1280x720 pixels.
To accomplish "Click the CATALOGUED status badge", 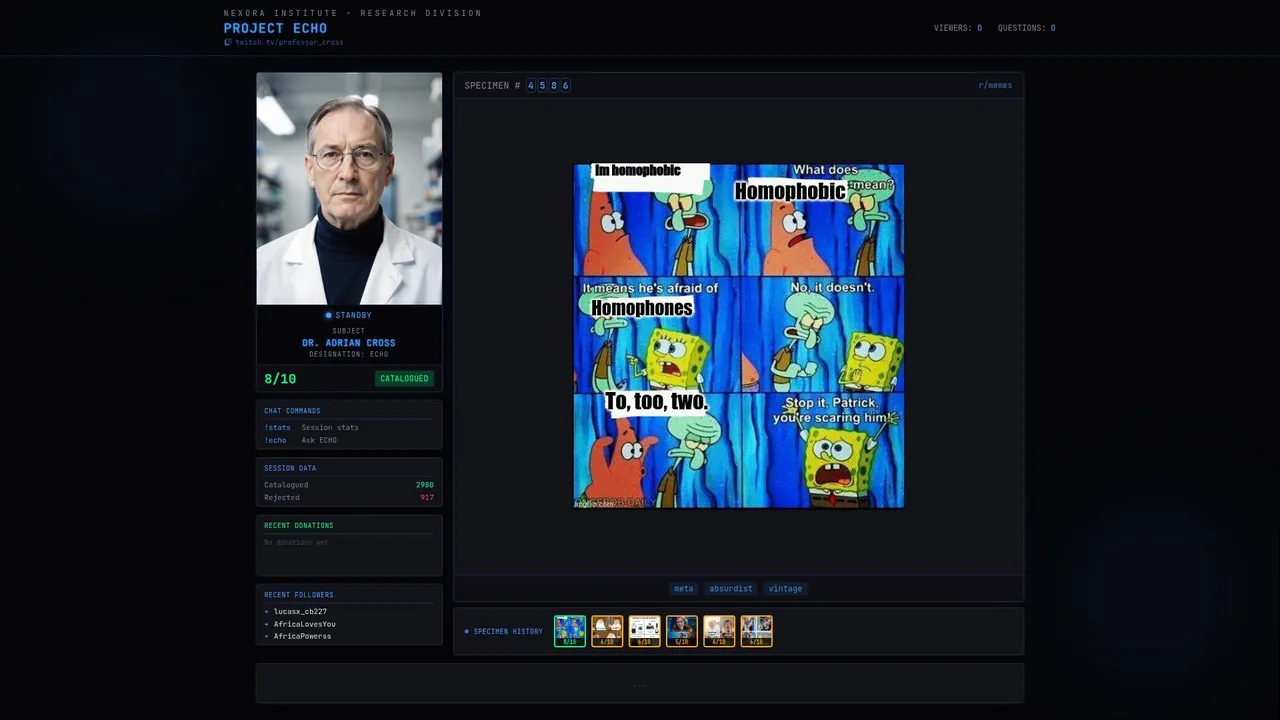I will click(x=404, y=379).
